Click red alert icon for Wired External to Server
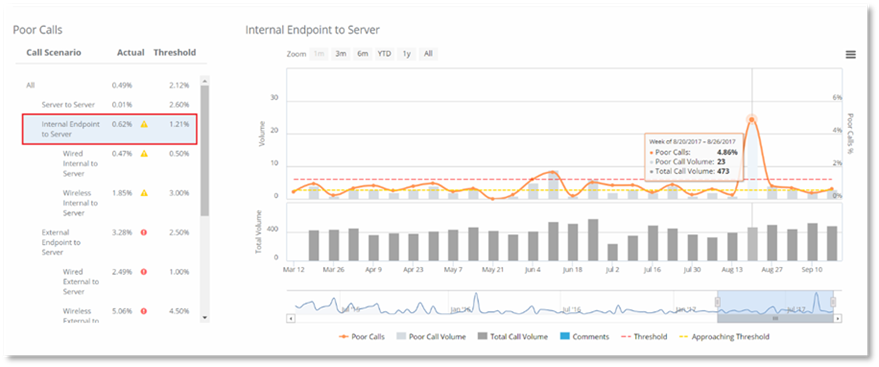This screenshot has height=367, width=879. pos(144,272)
